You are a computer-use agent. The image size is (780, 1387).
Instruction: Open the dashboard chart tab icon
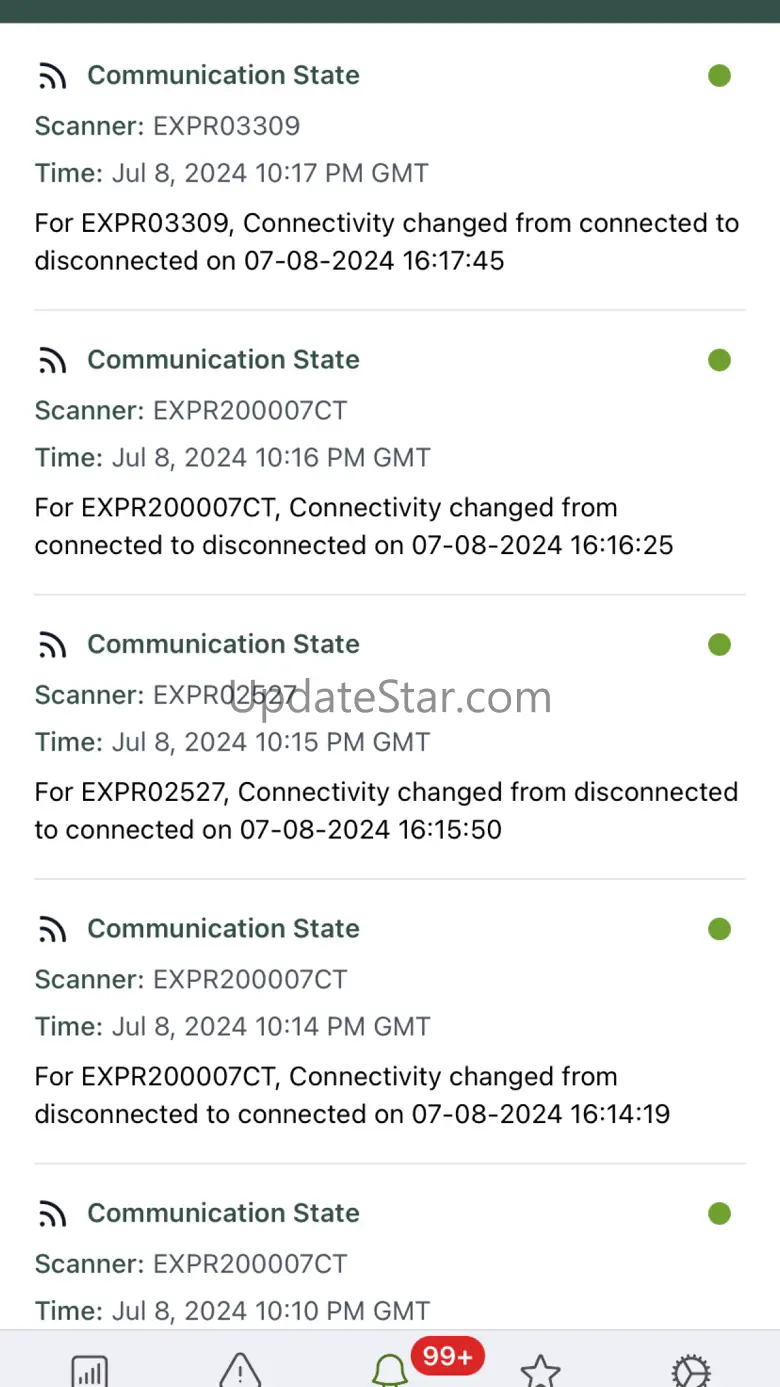[90, 1368]
